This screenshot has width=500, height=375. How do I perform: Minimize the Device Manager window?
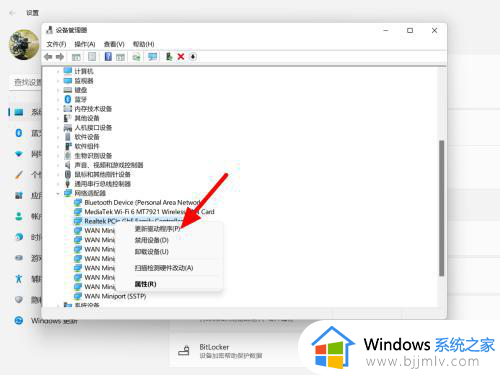386,30
